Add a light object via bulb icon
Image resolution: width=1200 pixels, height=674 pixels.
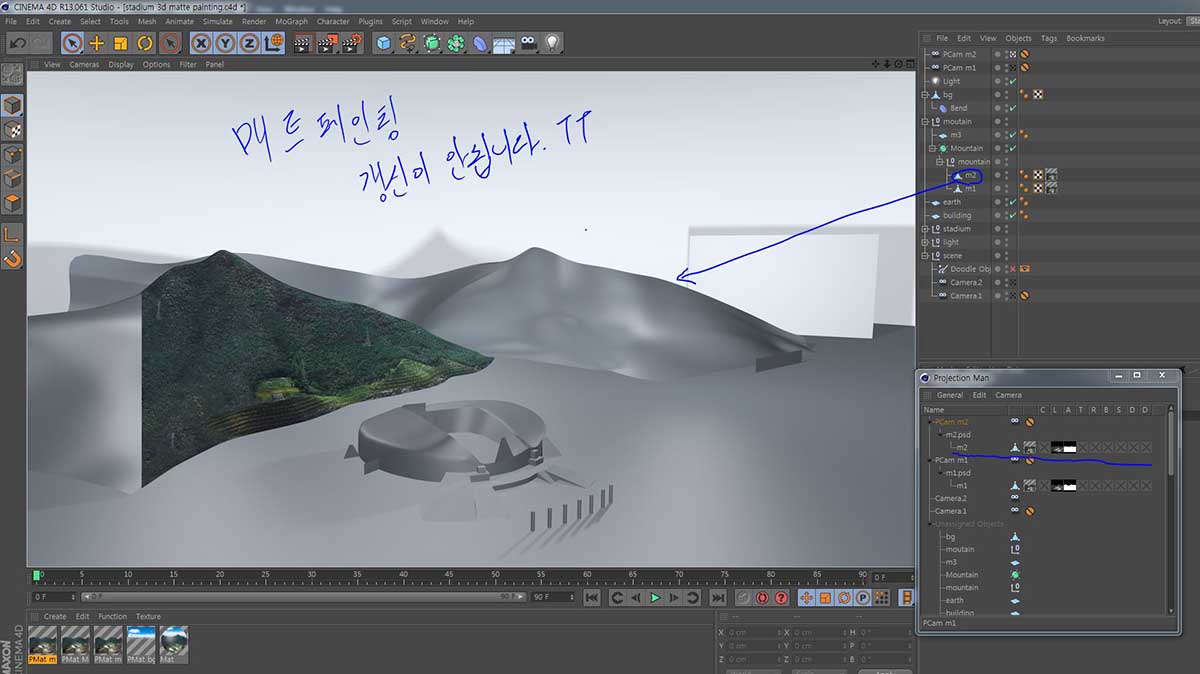tap(551, 43)
